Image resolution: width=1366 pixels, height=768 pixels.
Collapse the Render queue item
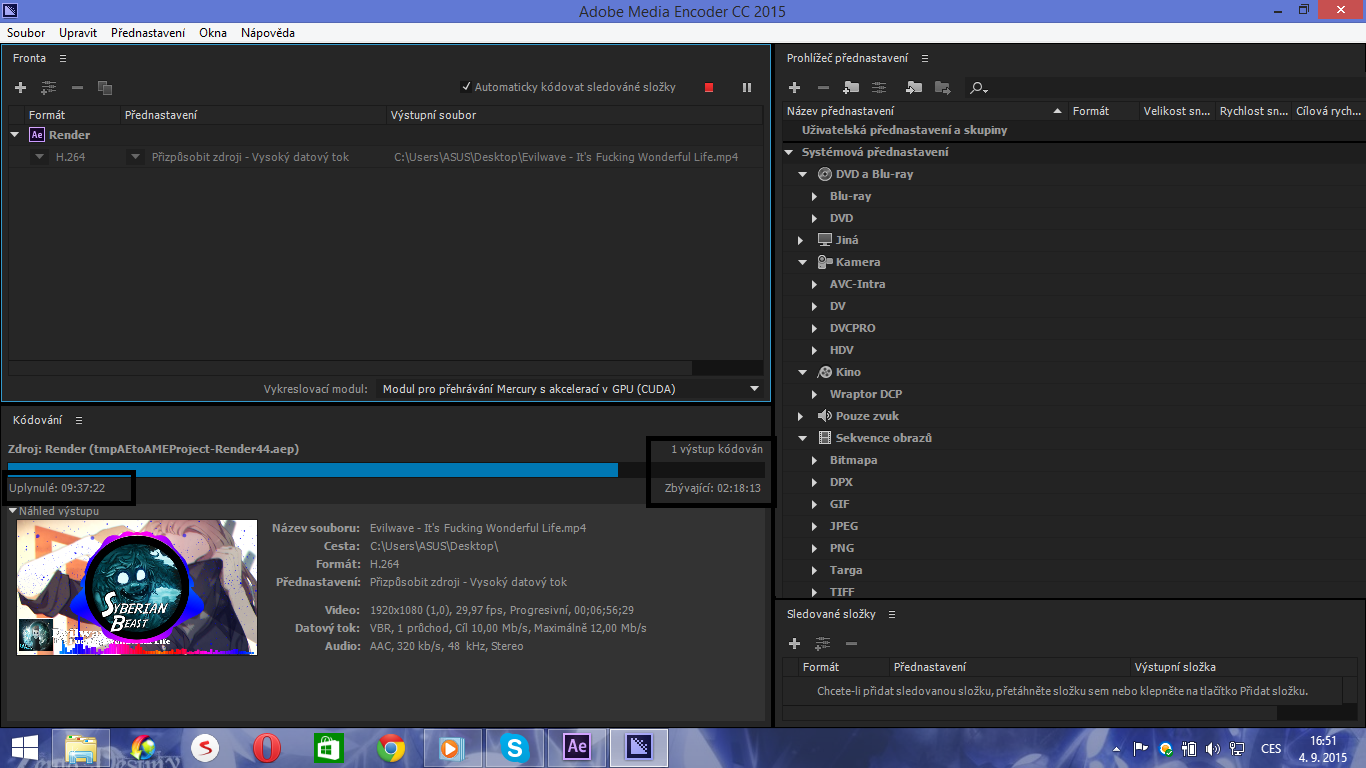click(15, 135)
